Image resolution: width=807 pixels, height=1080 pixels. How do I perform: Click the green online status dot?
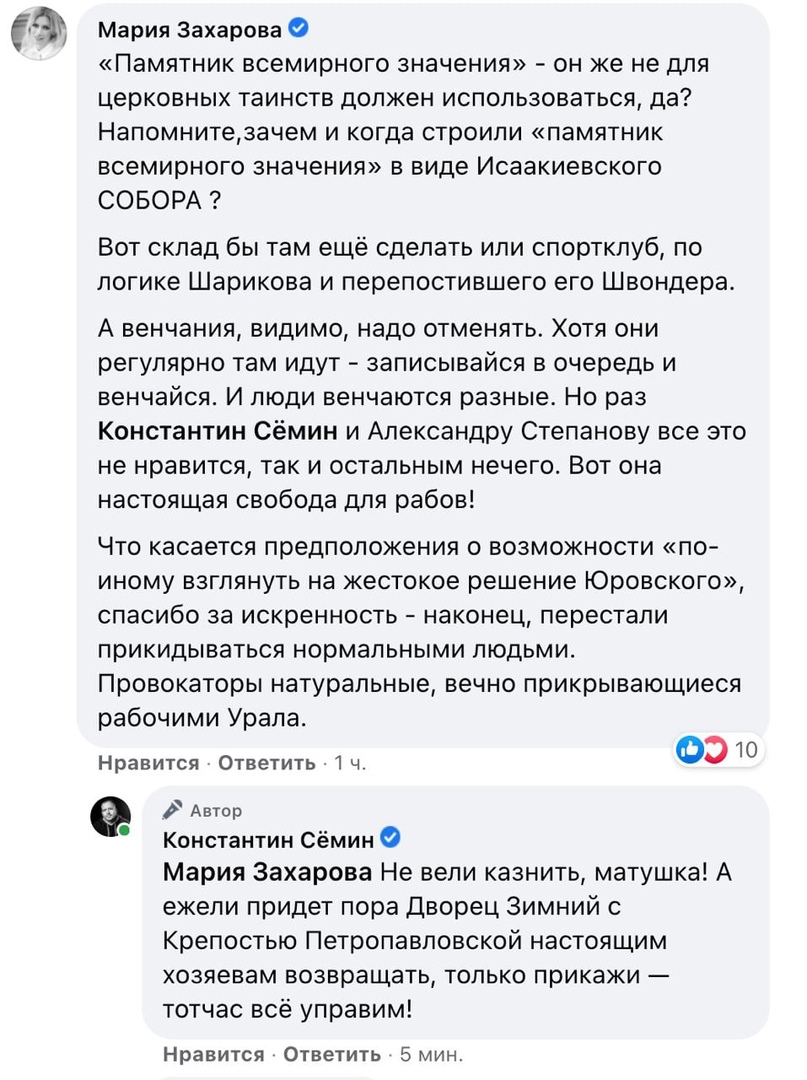pos(124,832)
